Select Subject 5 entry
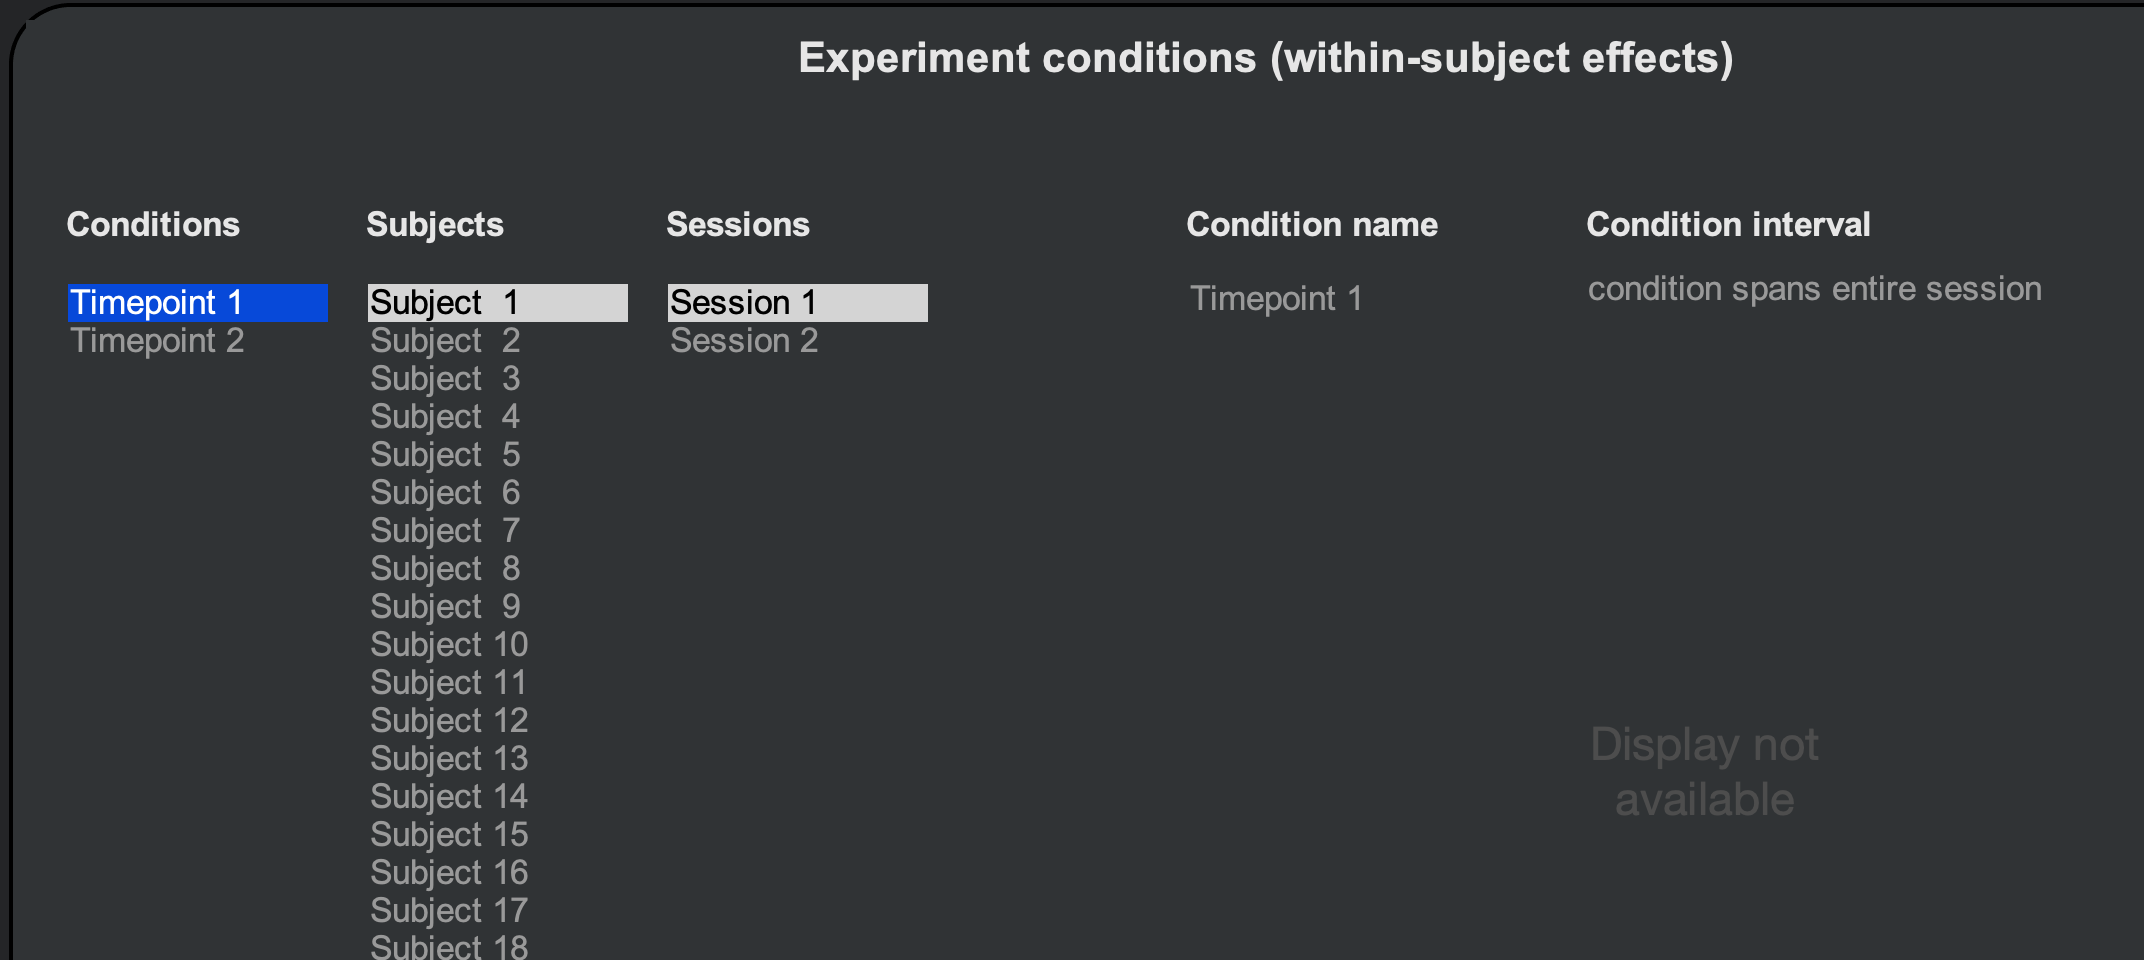Viewport: 2144px width, 960px height. click(x=445, y=455)
